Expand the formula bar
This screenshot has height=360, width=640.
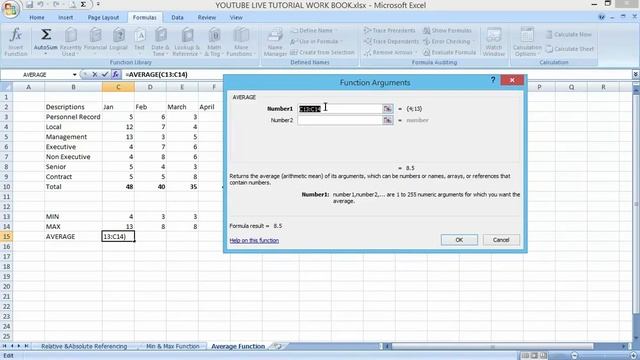click(636, 74)
